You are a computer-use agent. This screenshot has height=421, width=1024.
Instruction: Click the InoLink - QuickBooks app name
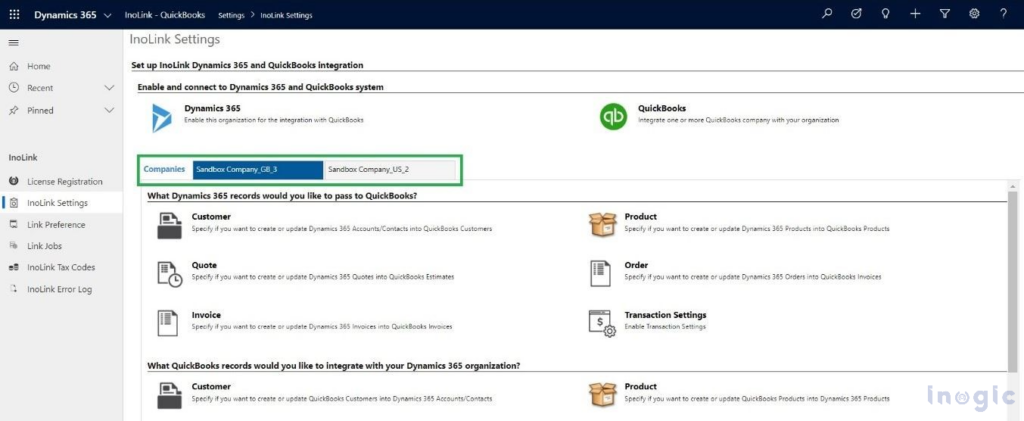pos(165,15)
